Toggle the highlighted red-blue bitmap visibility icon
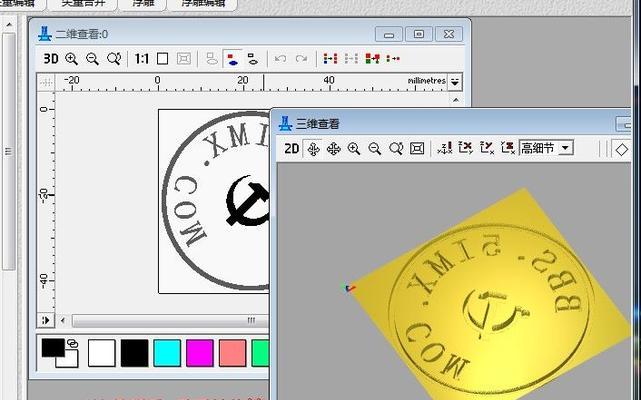The height and width of the screenshot is (400, 641). pyautogui.click(x=233, y=59)
